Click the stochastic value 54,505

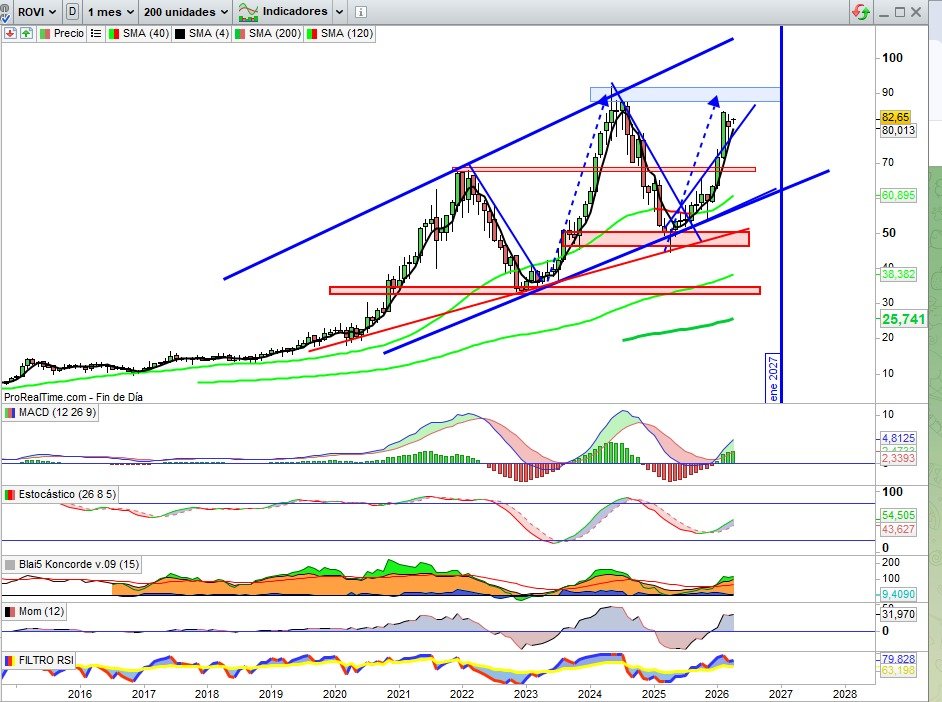click(898, 515)
